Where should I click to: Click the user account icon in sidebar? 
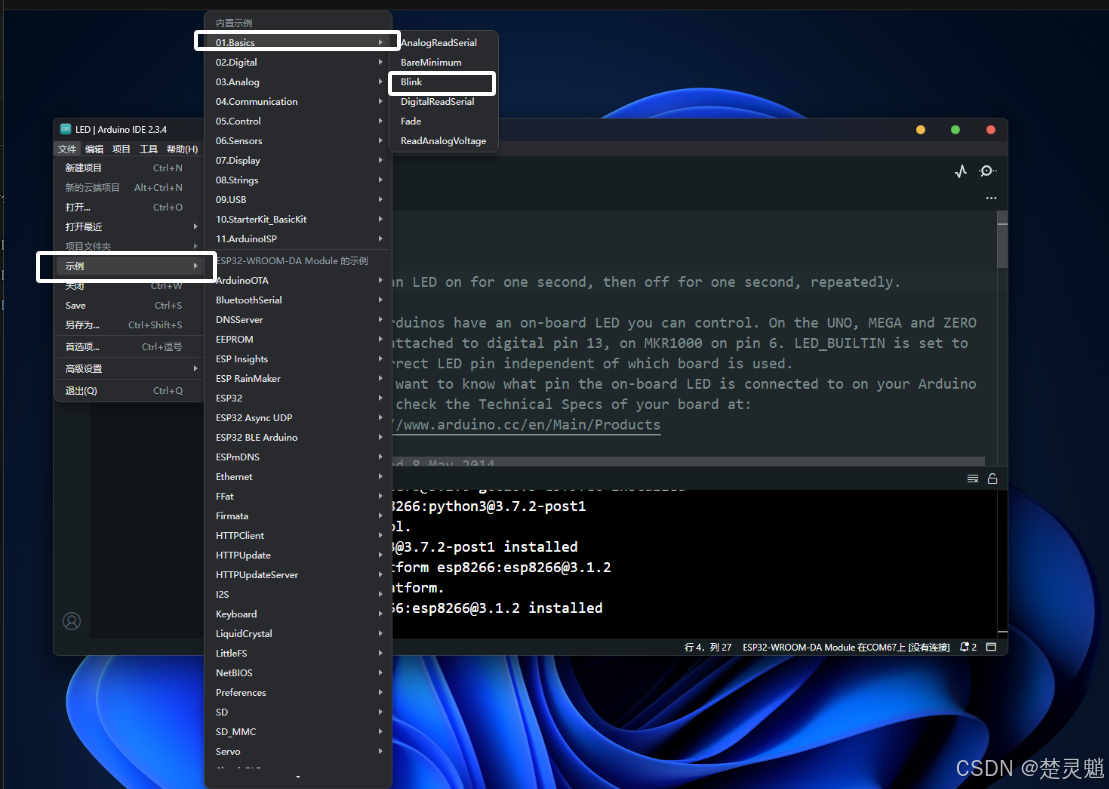(x=71, y=621)
